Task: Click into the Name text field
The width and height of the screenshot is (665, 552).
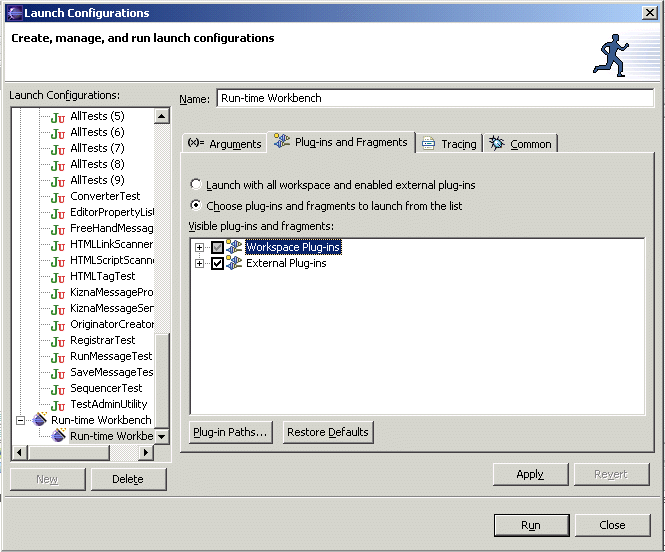Action: (434, 98)
